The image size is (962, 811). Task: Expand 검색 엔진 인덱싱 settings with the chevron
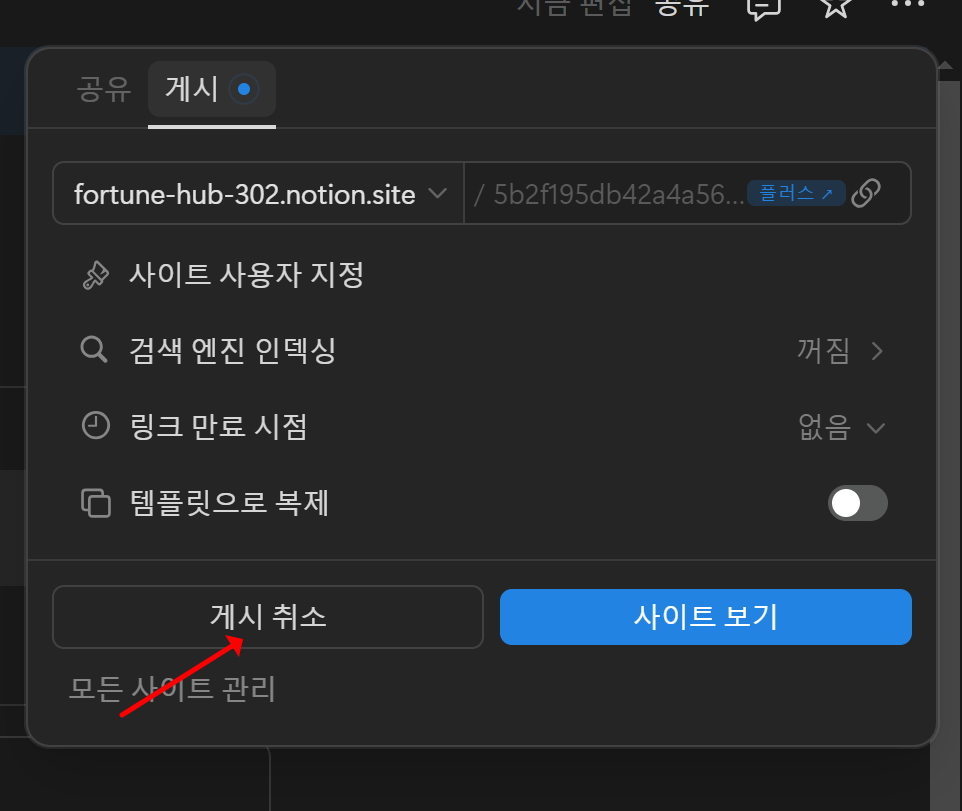pyautogui.click(x=877, y=351)
